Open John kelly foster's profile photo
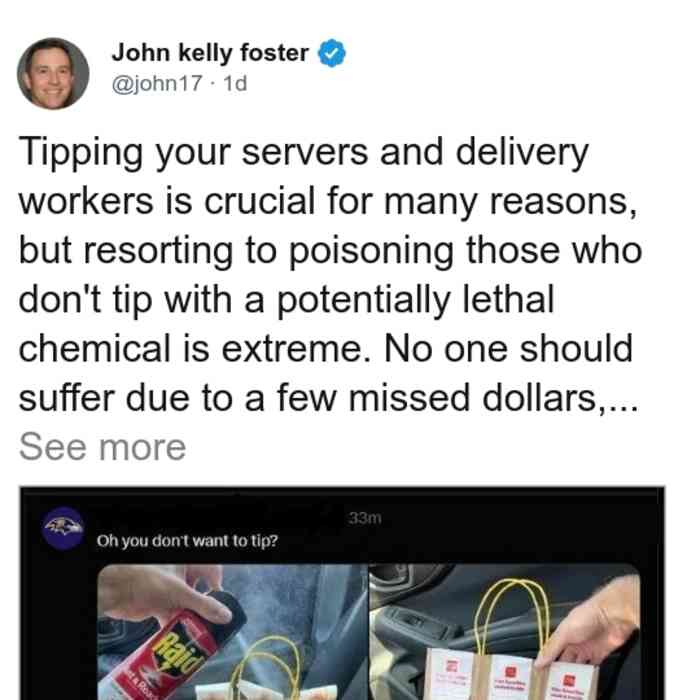Screen dimensions: 700x700 [53, 73]
